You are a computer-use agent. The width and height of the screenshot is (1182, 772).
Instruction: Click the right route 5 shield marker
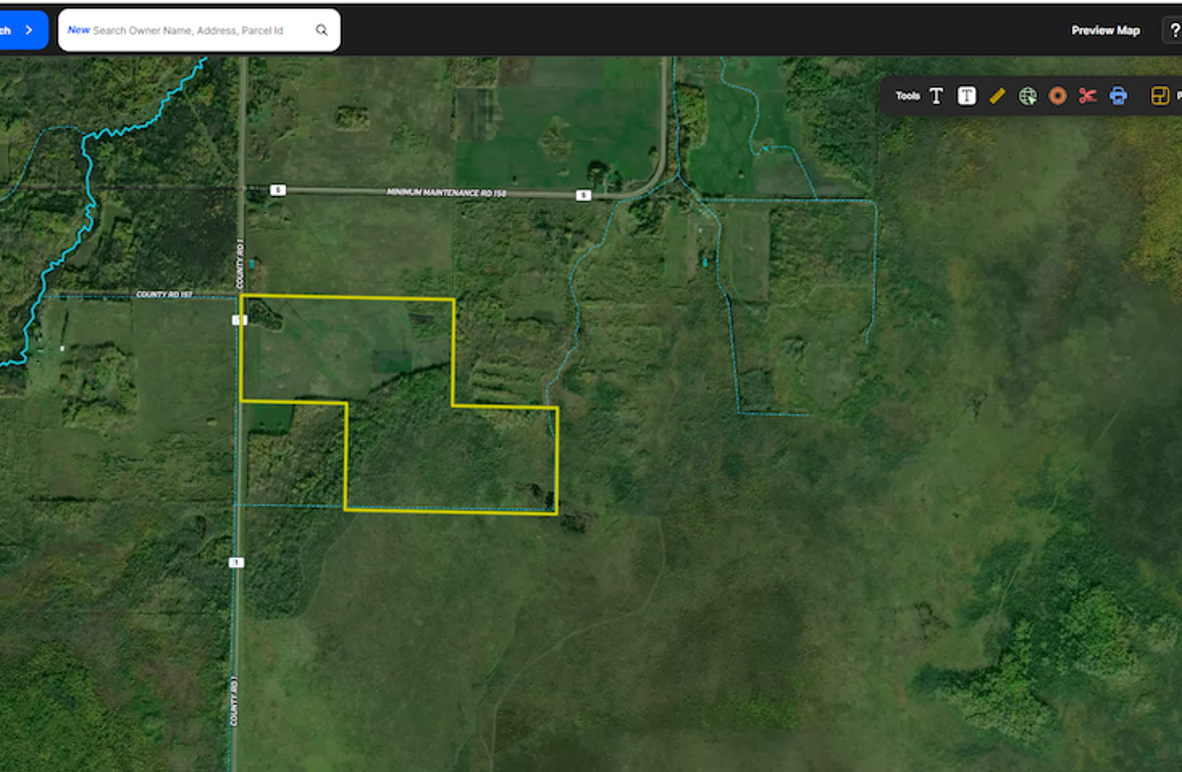tap(583, 195)
